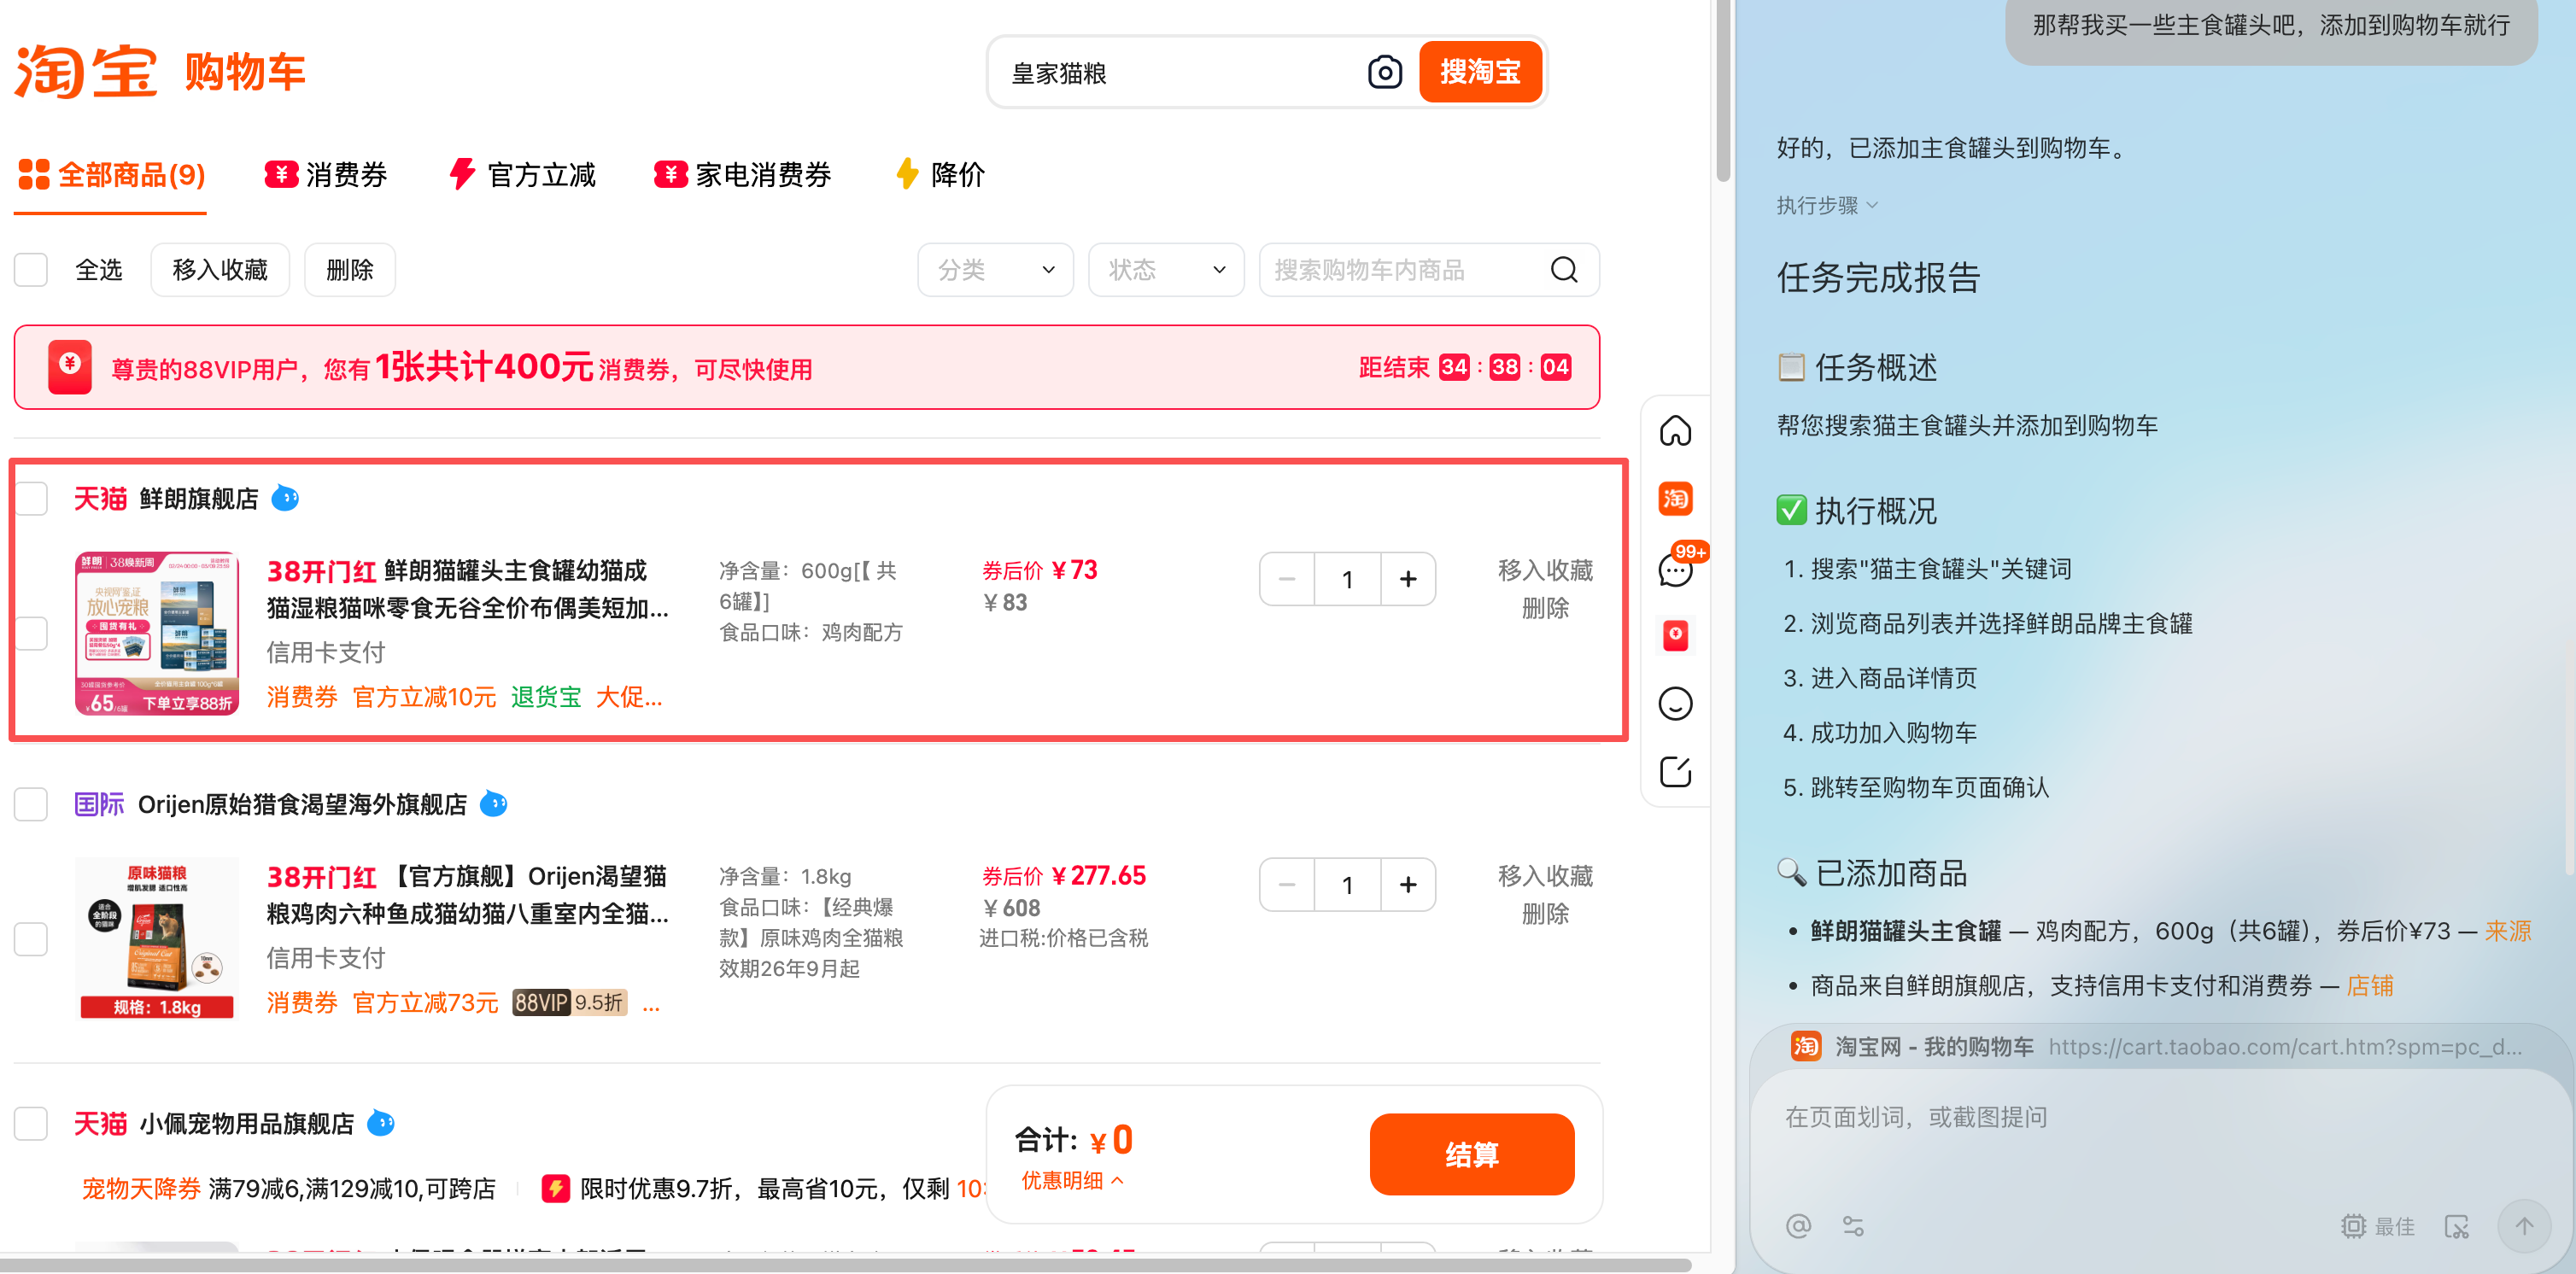
Task: Open the 状态 status dropdown
Action: click(1165, 269)
